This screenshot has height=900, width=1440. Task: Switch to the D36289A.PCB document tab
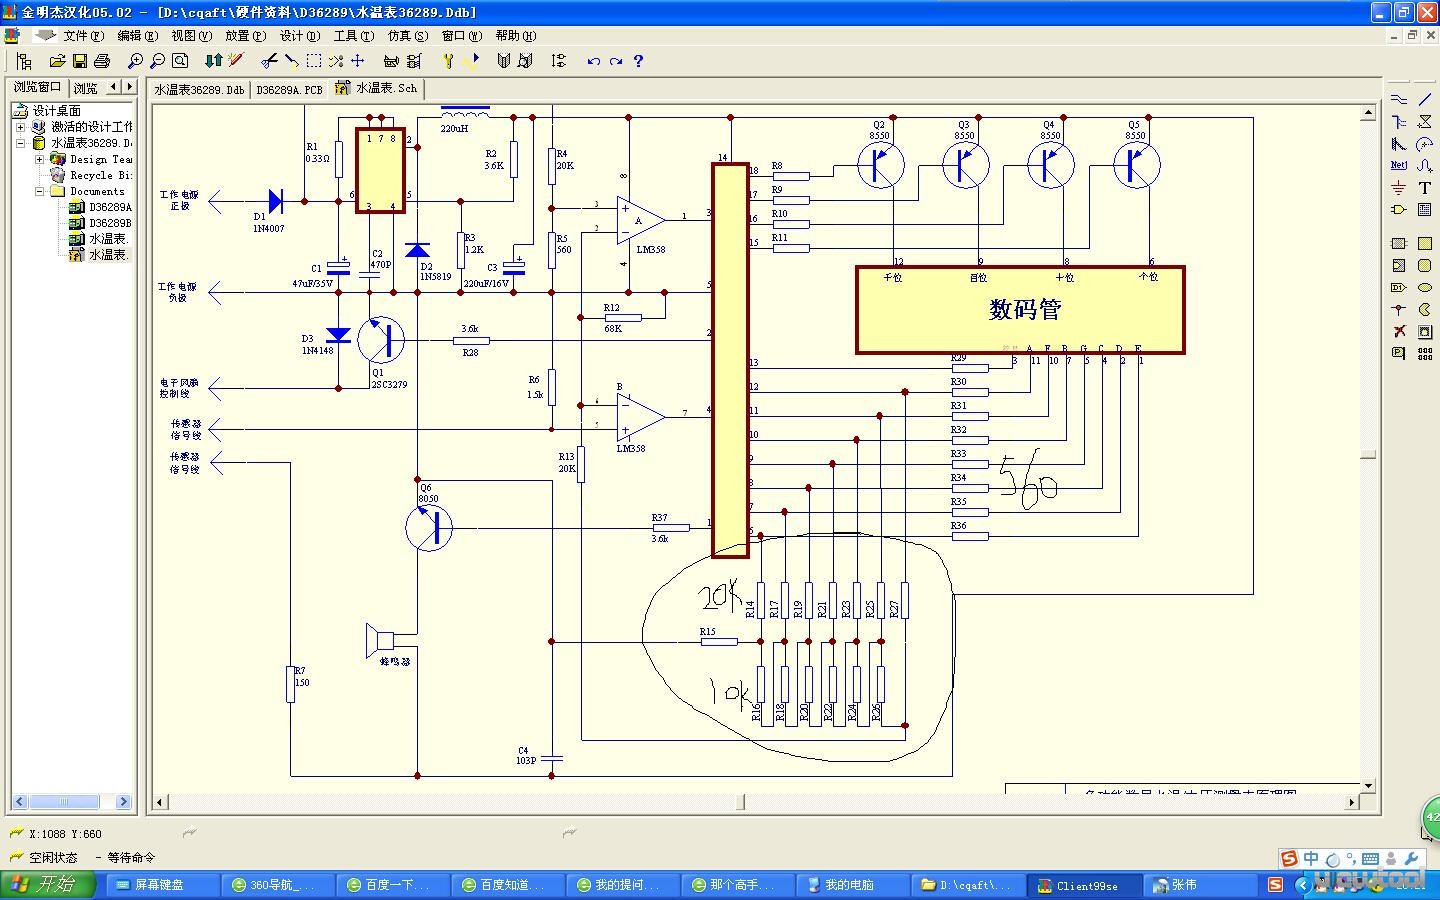(289, 89)
